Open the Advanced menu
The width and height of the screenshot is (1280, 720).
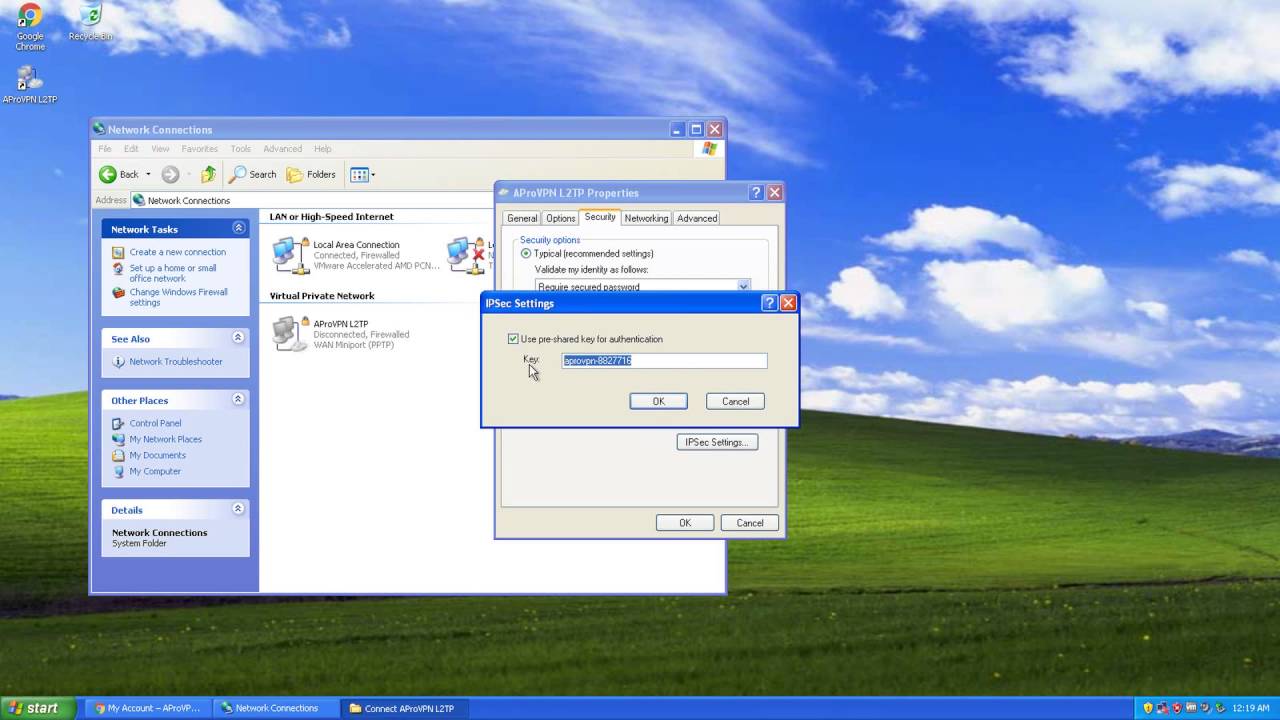click(x=282, y=149)
